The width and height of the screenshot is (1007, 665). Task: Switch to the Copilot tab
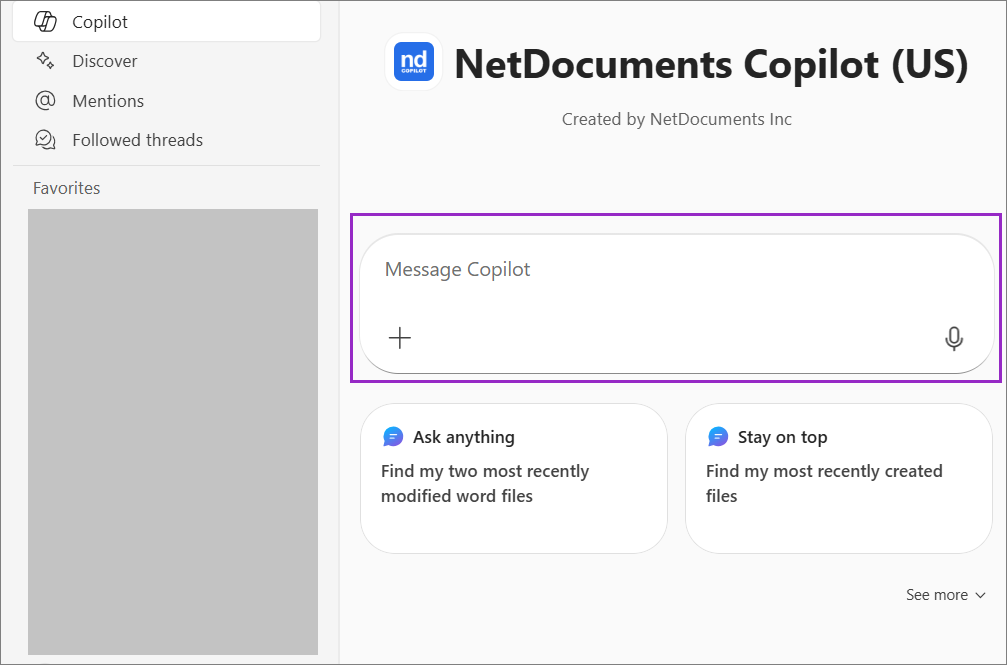pos(101,21)
